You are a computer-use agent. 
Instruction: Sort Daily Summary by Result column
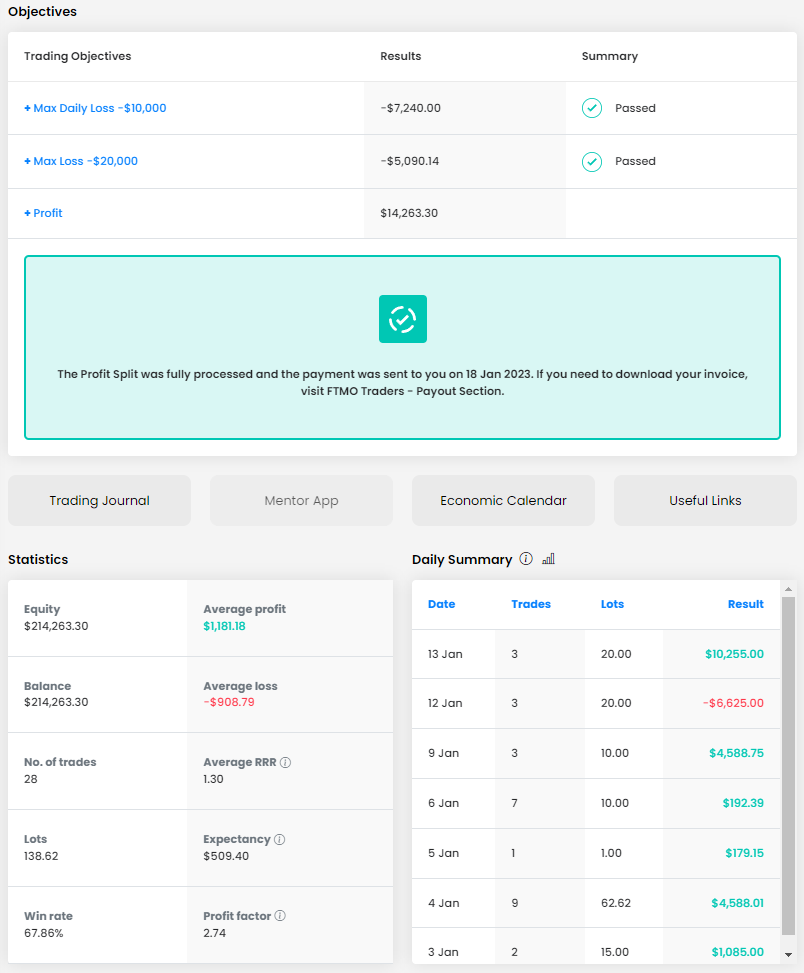click(745, 604)
